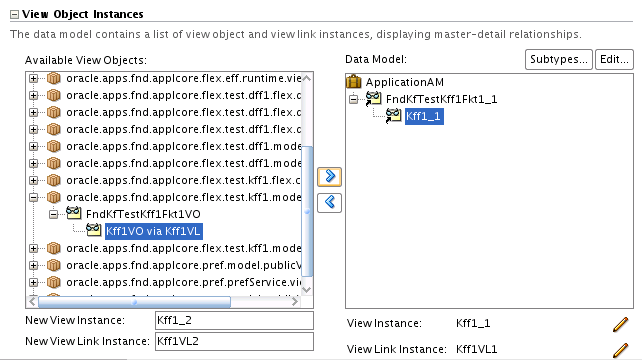
Task: Click package icon of flex.eff.runtime row
Action: [53, 78]
